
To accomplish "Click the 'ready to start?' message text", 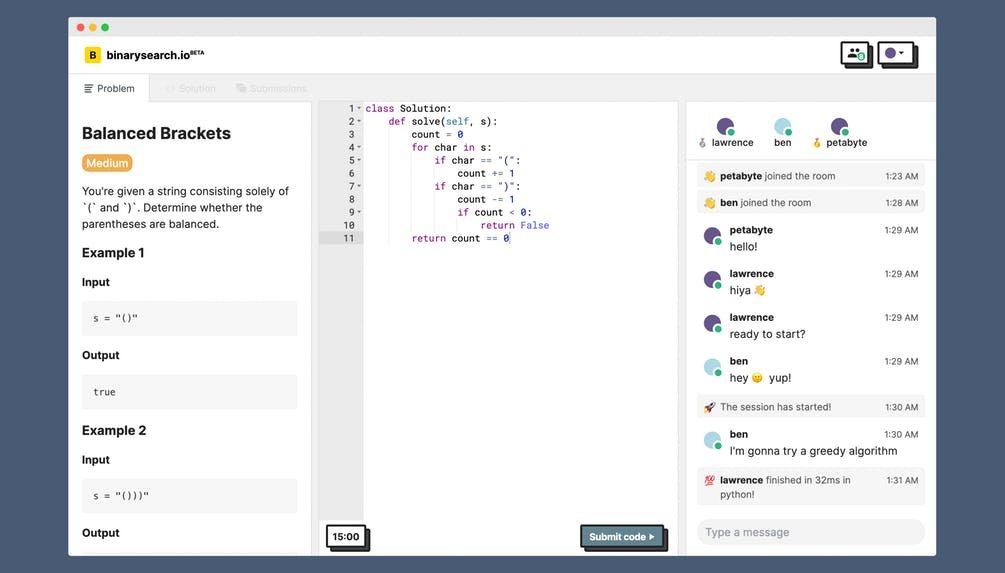I will (x=767, y=334).
